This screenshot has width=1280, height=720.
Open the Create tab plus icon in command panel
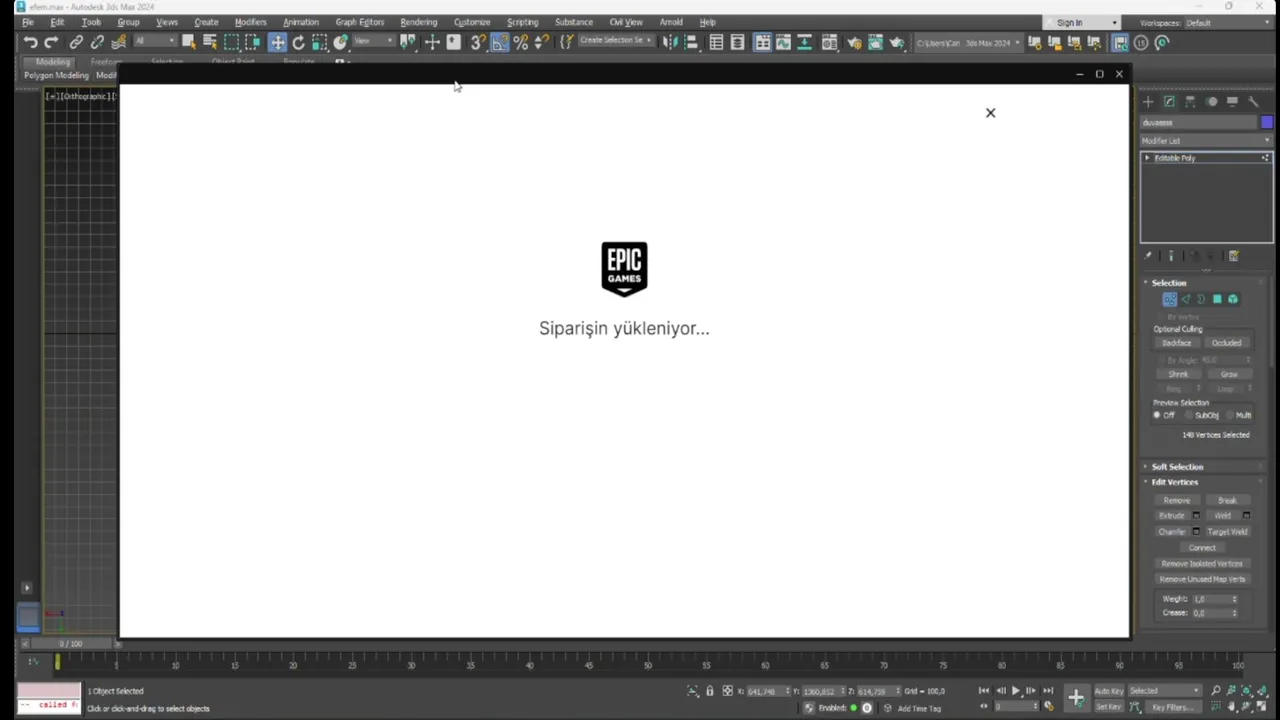click(1148, 101)
